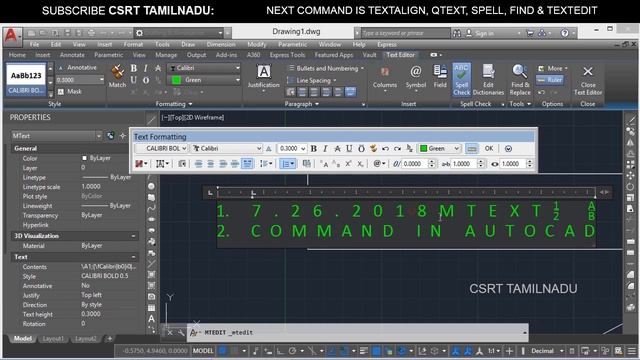Expand the Paragraph panel
The image size is (640, 360).
[x=302, y=104]
